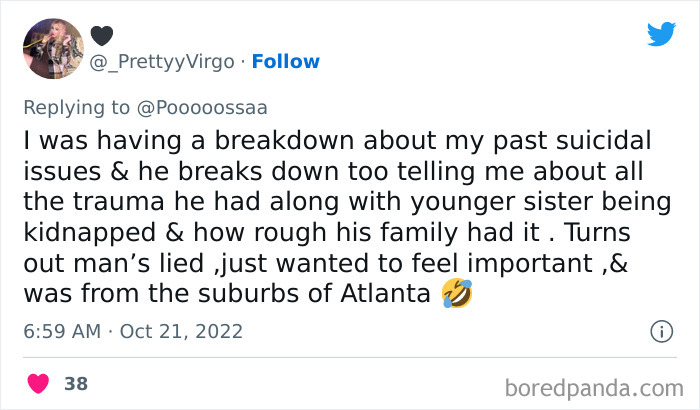
Task: Click the black heart display name emoji
Action: (102, 35)
